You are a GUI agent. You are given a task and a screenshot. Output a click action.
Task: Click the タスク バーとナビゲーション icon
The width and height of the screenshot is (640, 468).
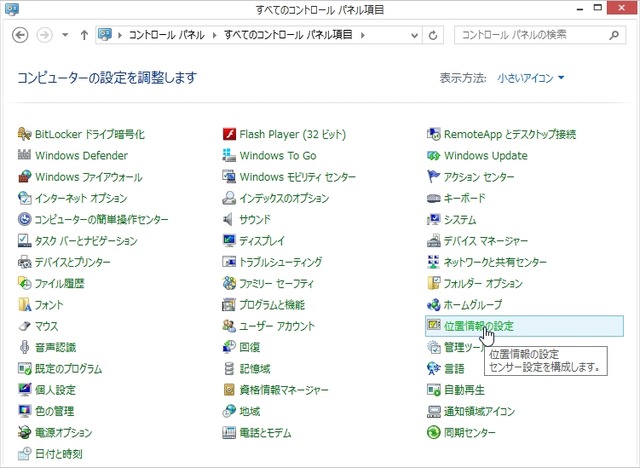24,240
